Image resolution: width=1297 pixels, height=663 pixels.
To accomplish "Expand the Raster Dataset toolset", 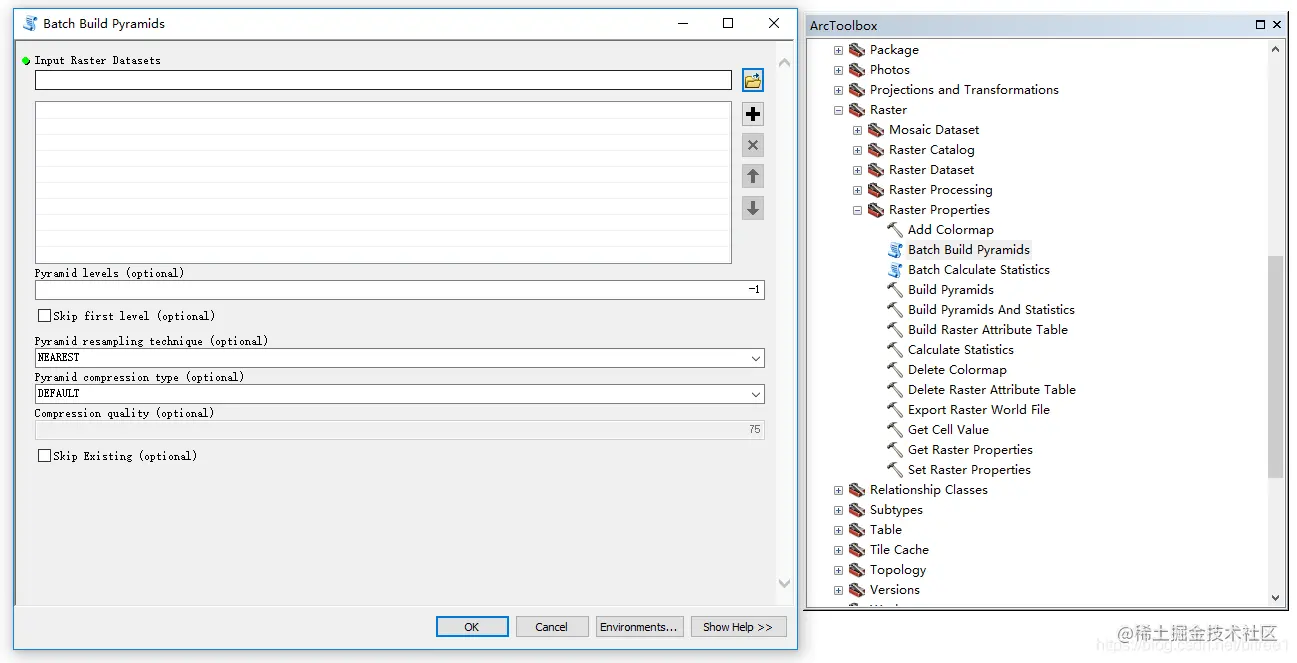I will pyautogui.click(x=858, y=170).
